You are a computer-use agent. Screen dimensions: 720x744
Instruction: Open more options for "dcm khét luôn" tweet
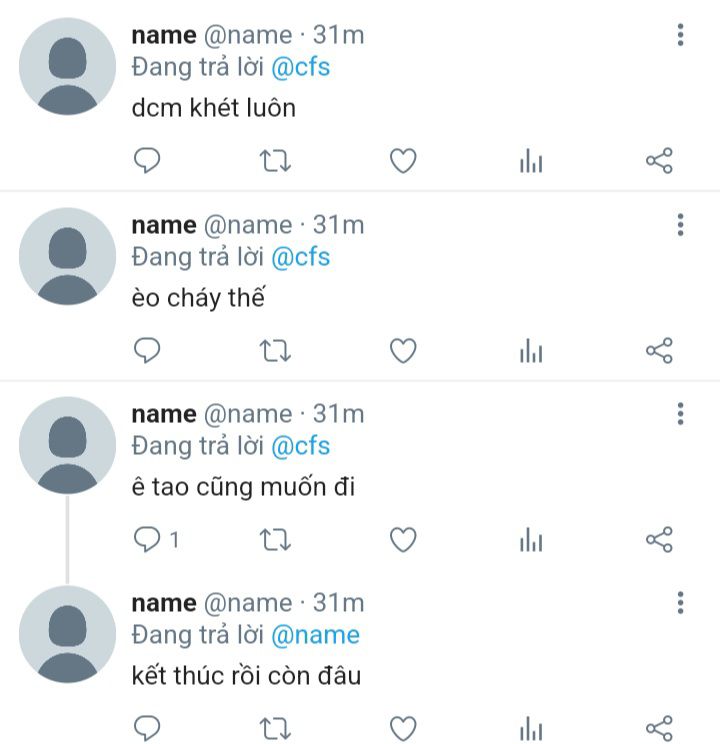click(x=680, y=35)
